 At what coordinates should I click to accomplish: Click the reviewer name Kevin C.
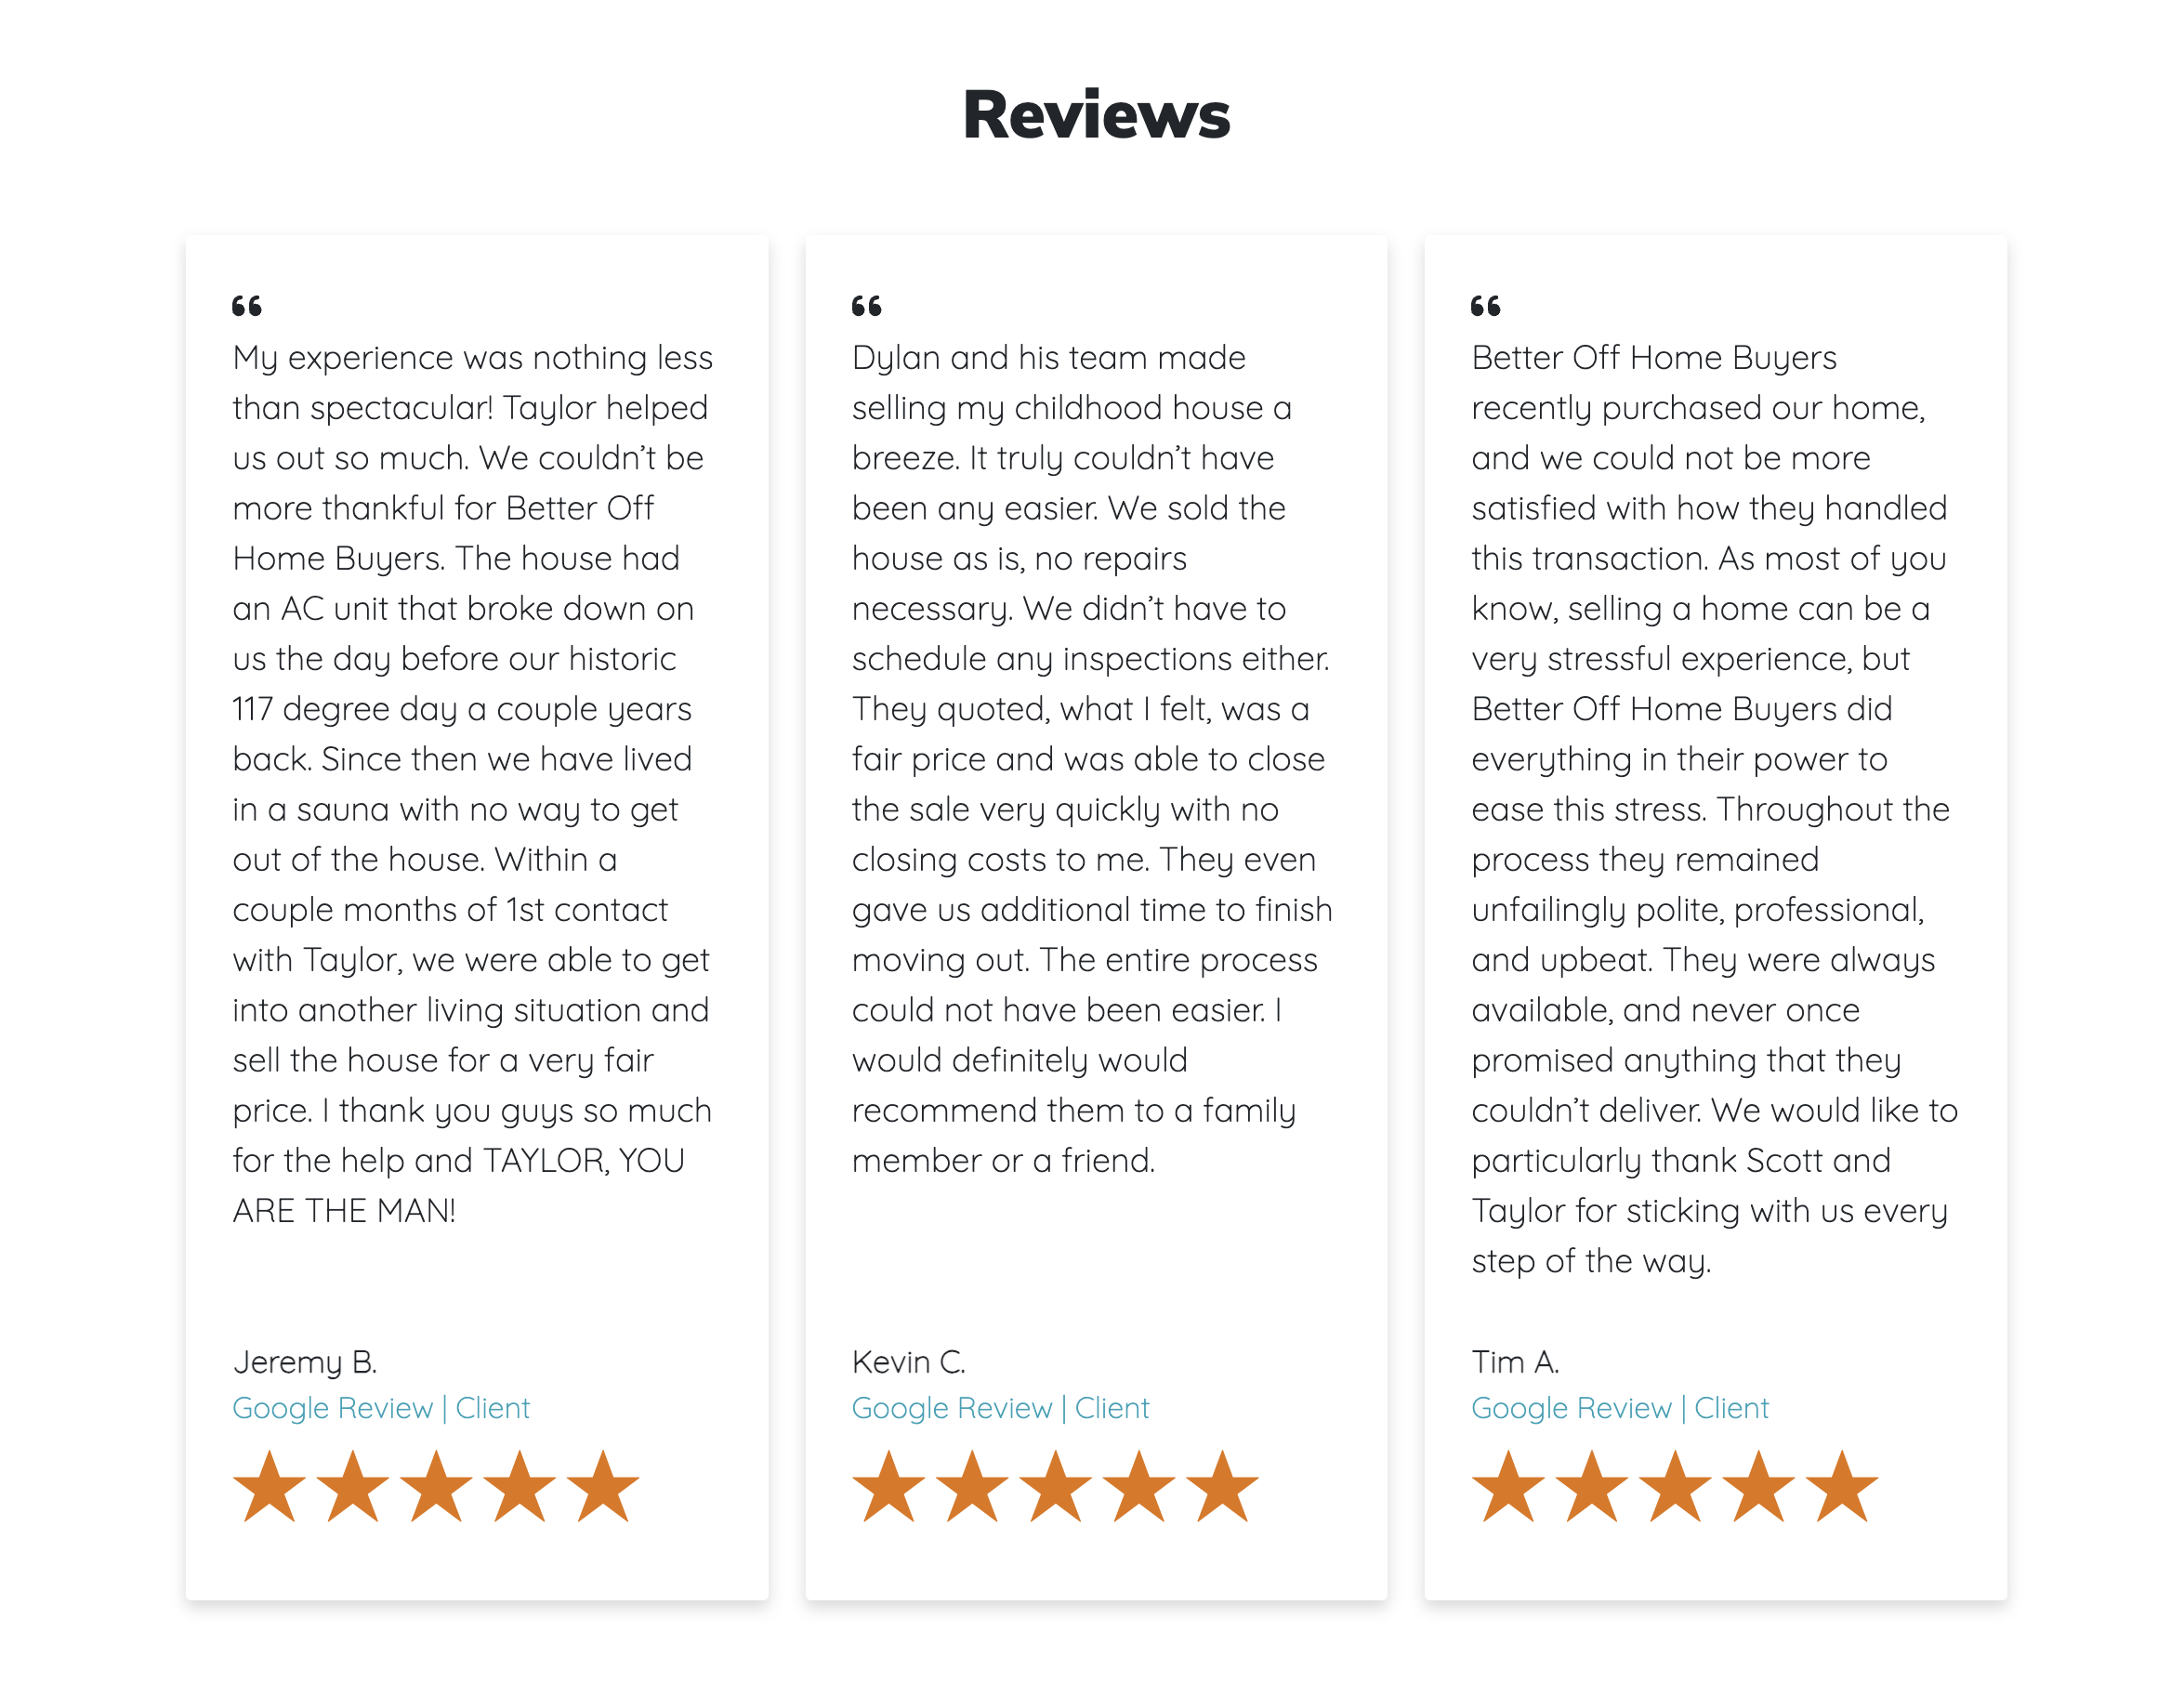[x=908, y=1362]
